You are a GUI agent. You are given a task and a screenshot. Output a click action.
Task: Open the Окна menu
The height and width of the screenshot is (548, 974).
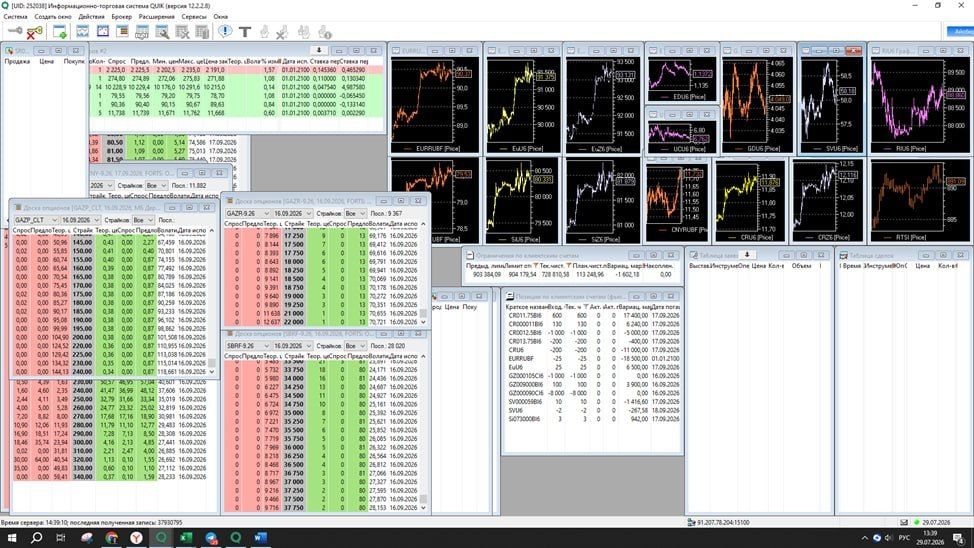[221, 17]
